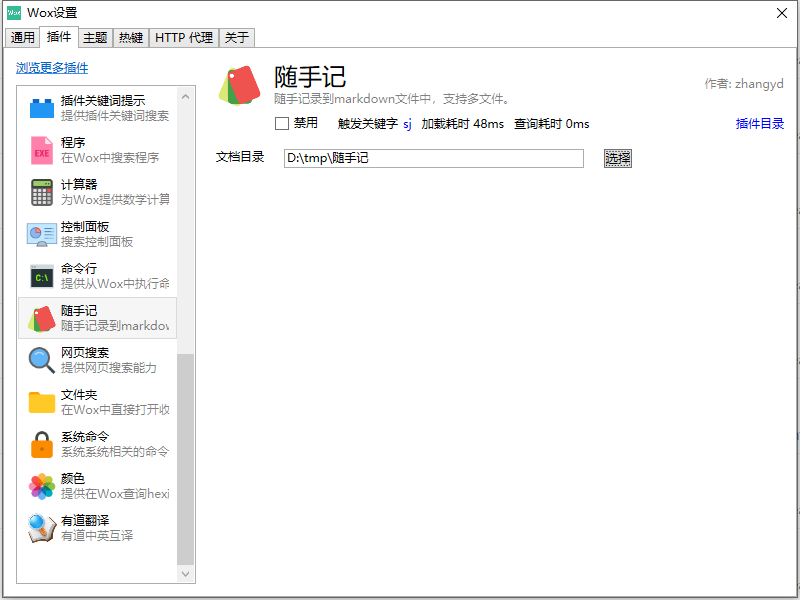Click the blue plugin keyword hint icon

[42, 108]
